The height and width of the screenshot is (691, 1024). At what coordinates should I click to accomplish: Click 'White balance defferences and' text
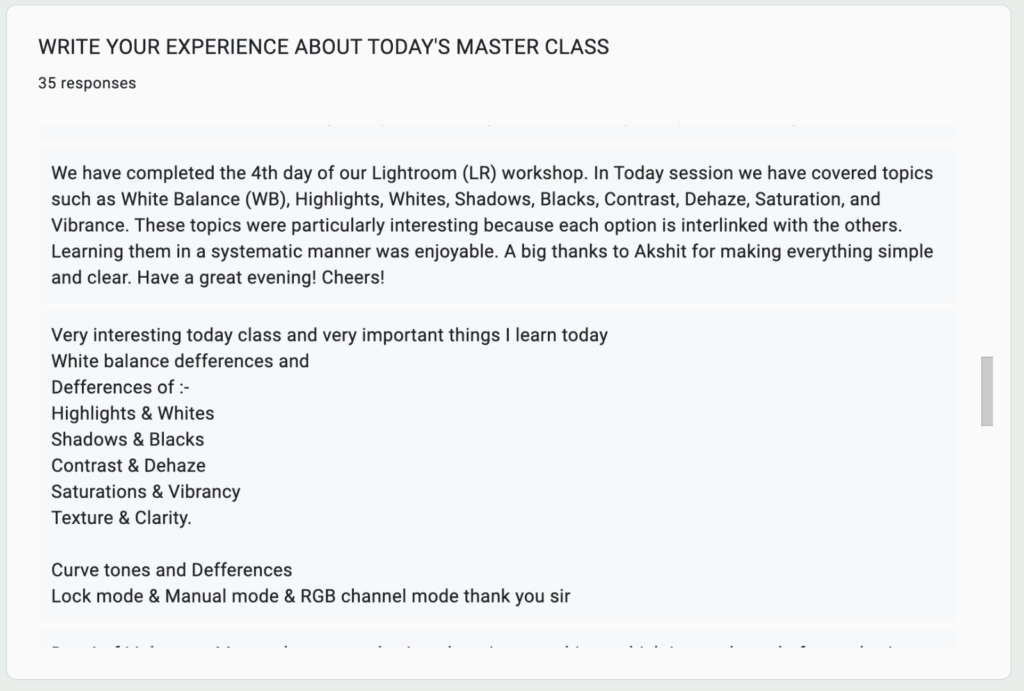pyautogui.click(x=180, y=361)
